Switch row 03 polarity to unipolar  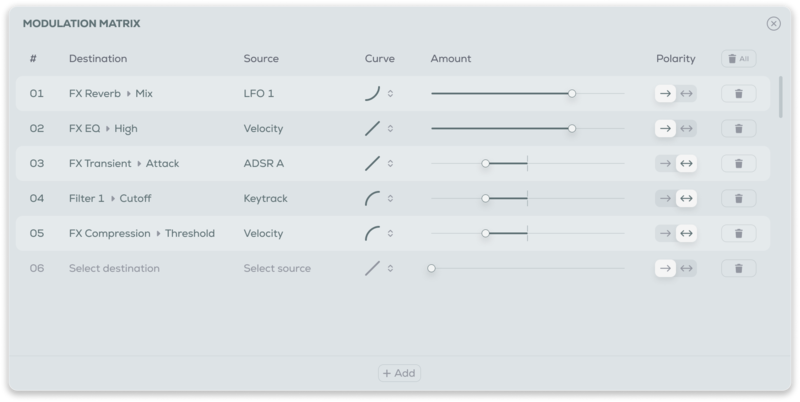(x=665, y=164)
